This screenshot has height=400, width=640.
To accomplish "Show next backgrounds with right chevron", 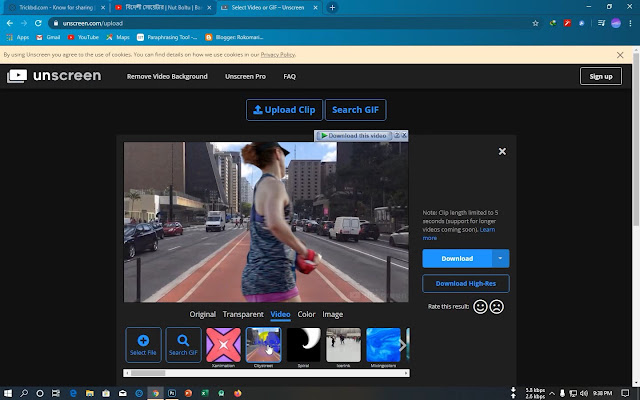I will [402, 345].
